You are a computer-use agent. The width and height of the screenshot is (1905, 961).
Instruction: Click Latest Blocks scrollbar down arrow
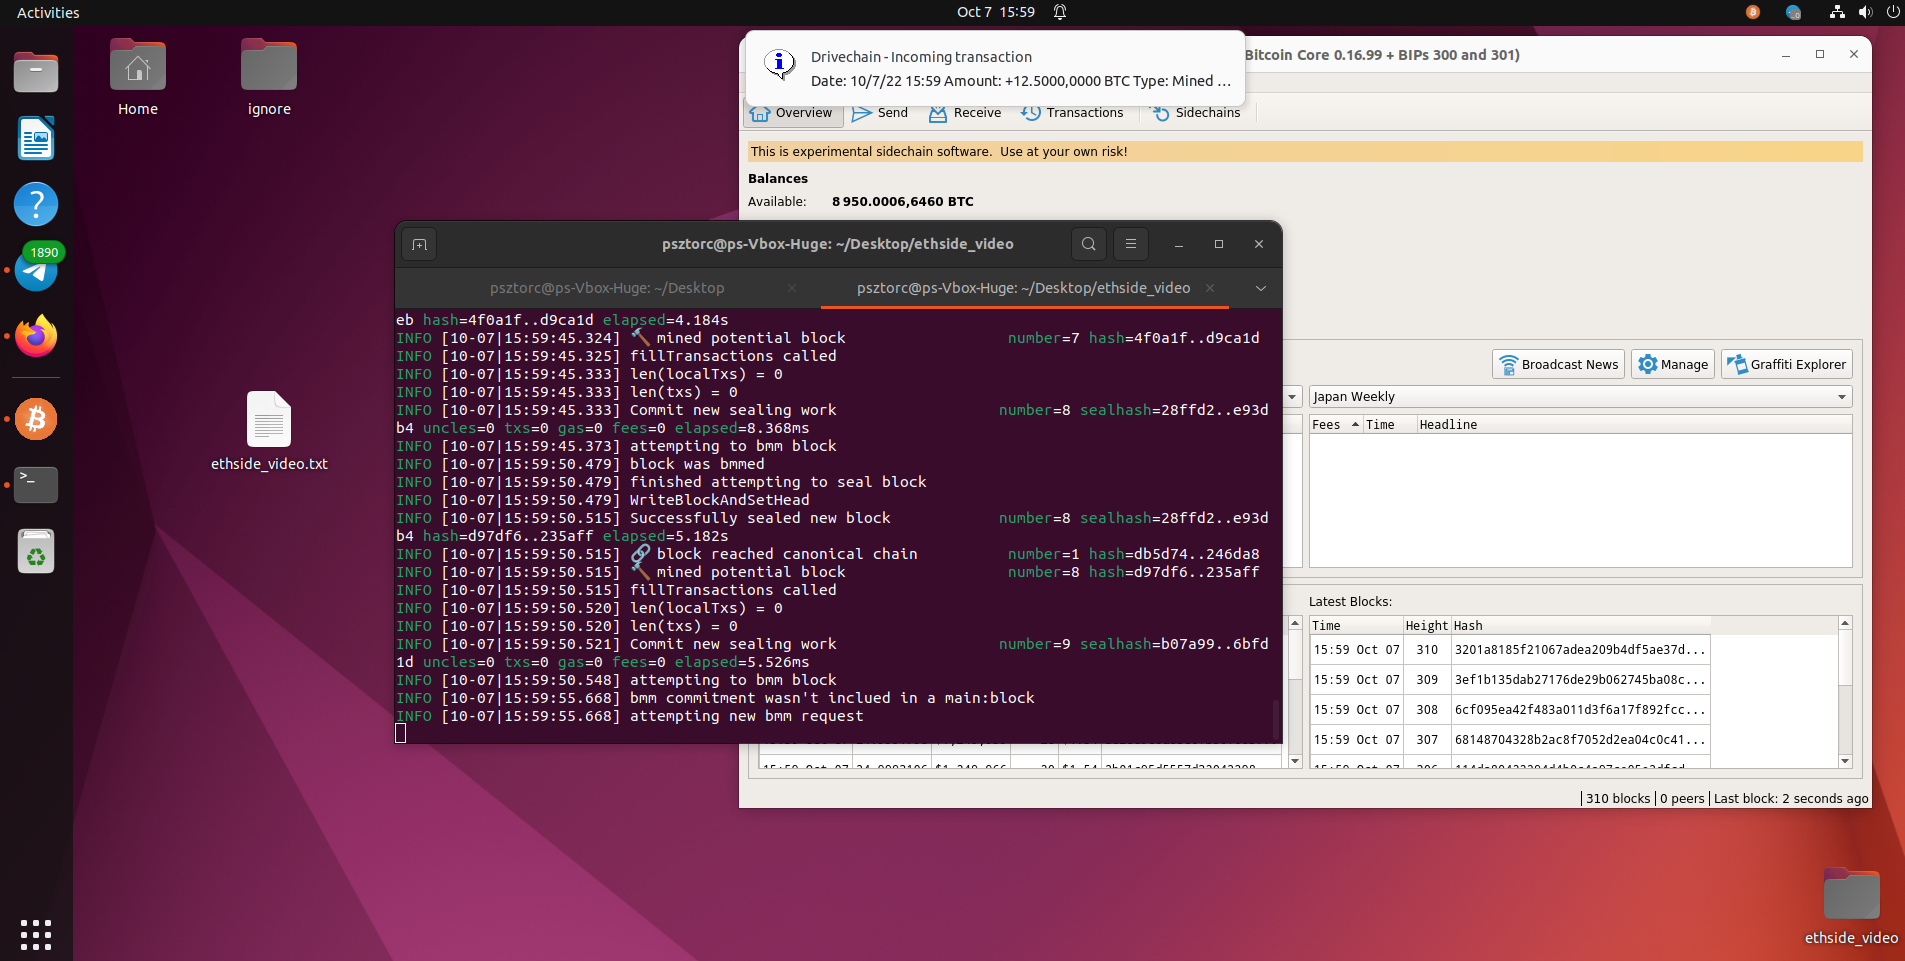1845,761
